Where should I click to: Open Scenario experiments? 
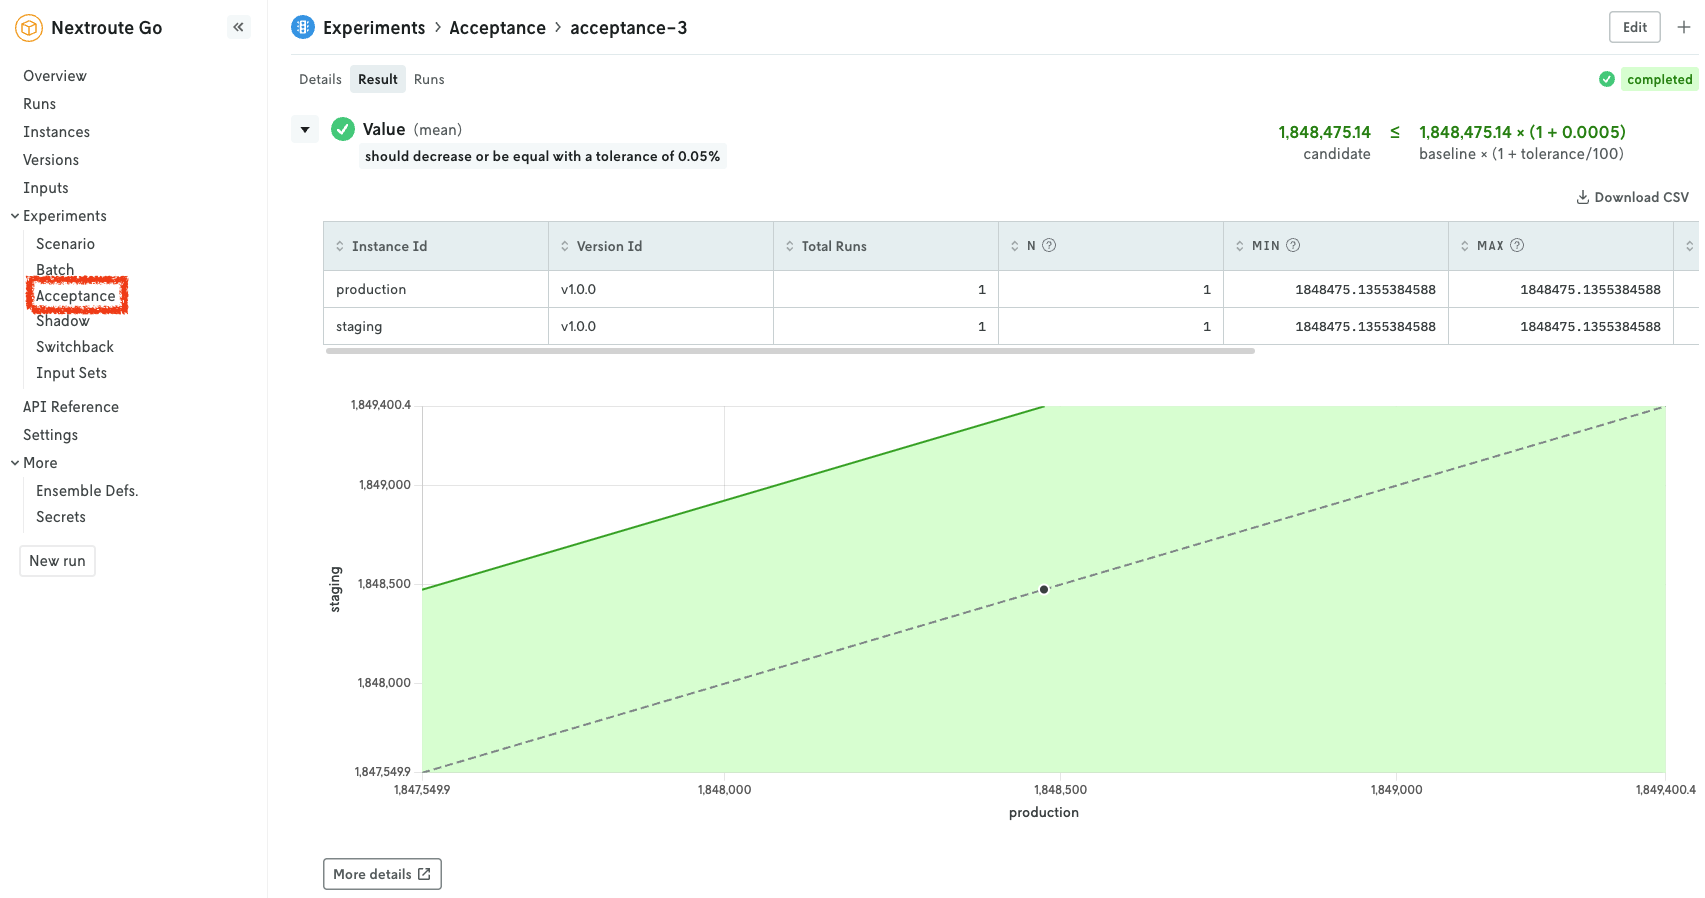[x=66, y=244]
